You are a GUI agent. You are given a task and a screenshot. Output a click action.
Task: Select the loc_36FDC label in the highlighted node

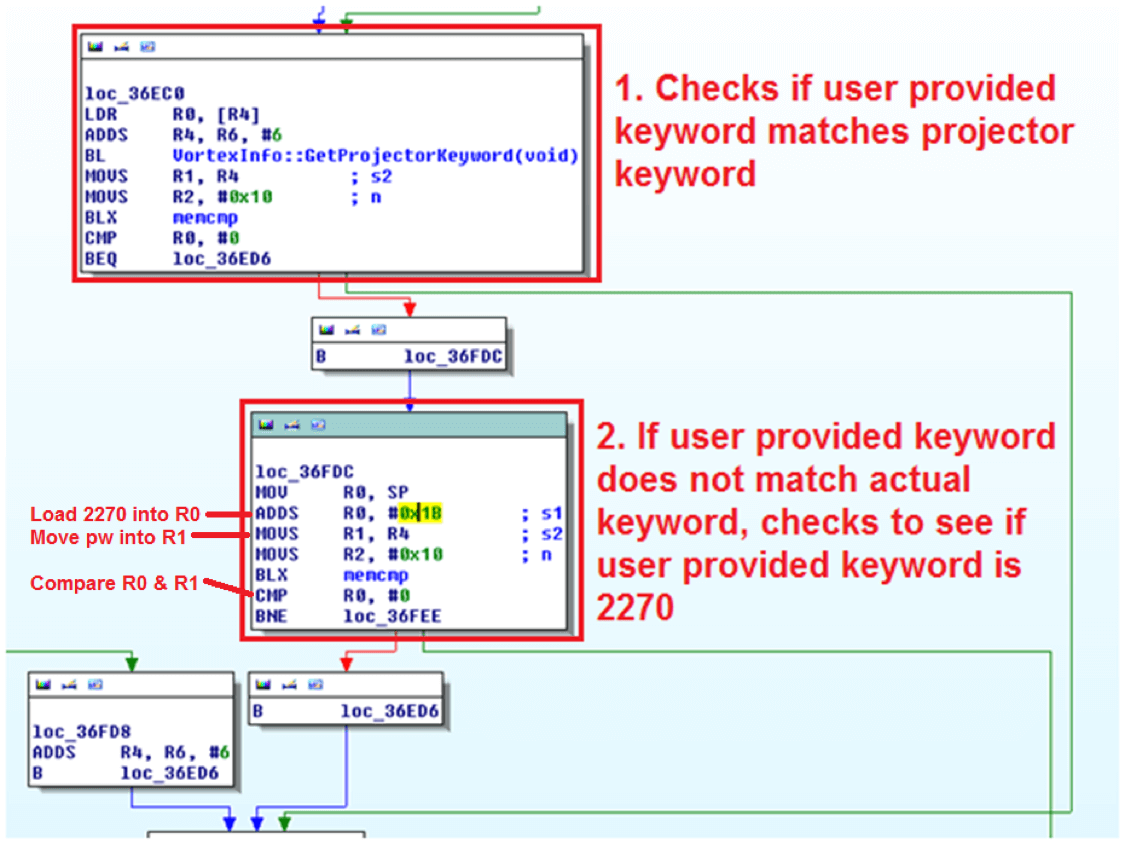tap(305, 472)
